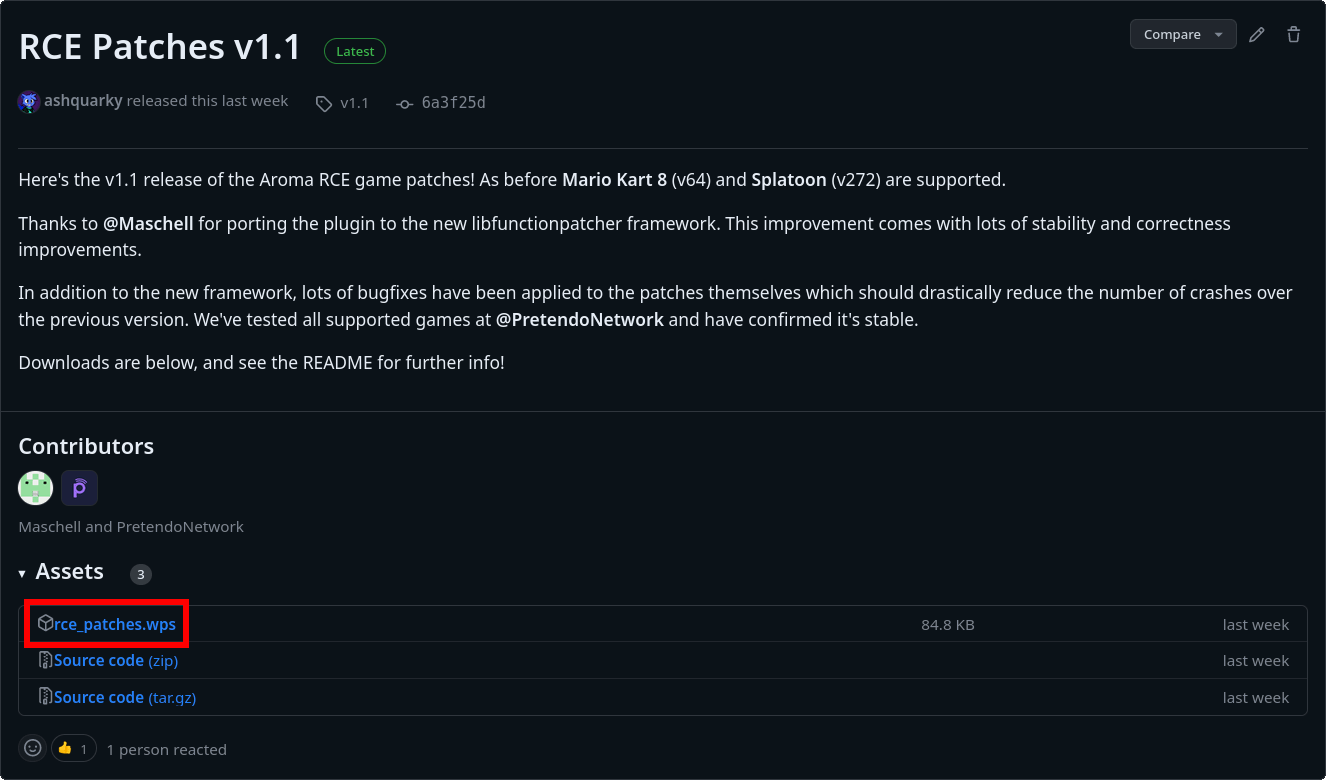This screenshot has width=1326, height=780.
Task: Toggle the thumbs up reaction
Action: click(x=74, y=748)
